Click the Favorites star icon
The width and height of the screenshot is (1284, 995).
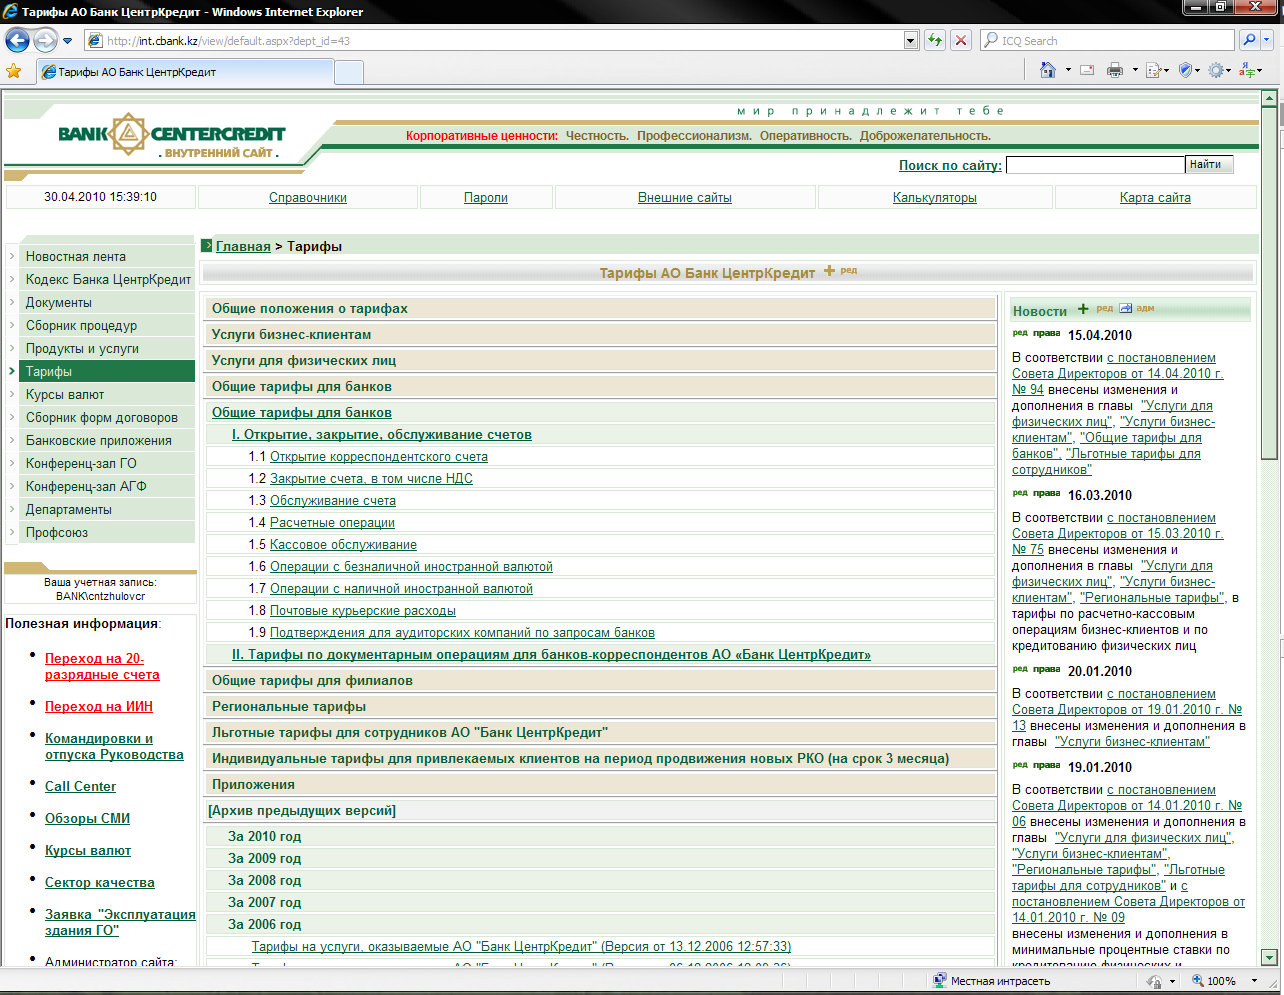[x=14, y=71]
